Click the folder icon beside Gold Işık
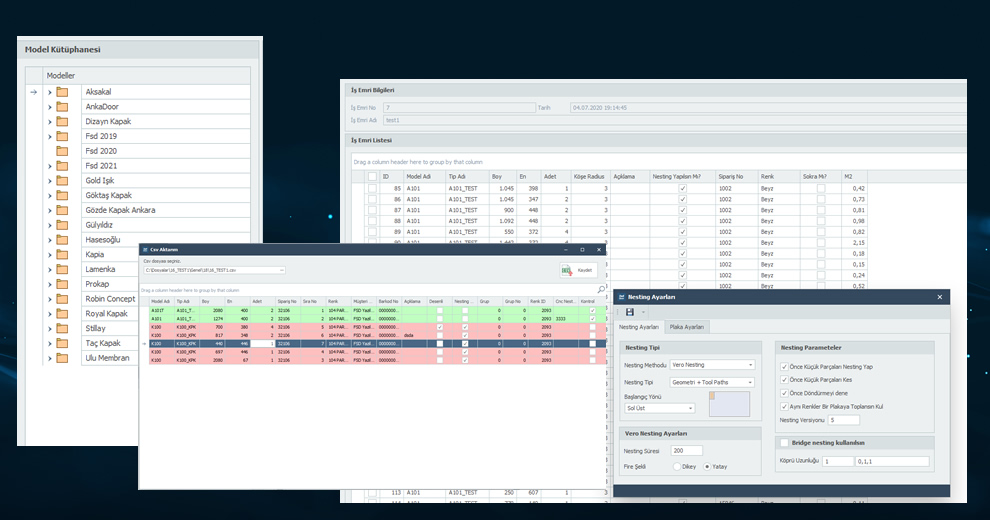The image size is (990, 520). click(62, 180)
